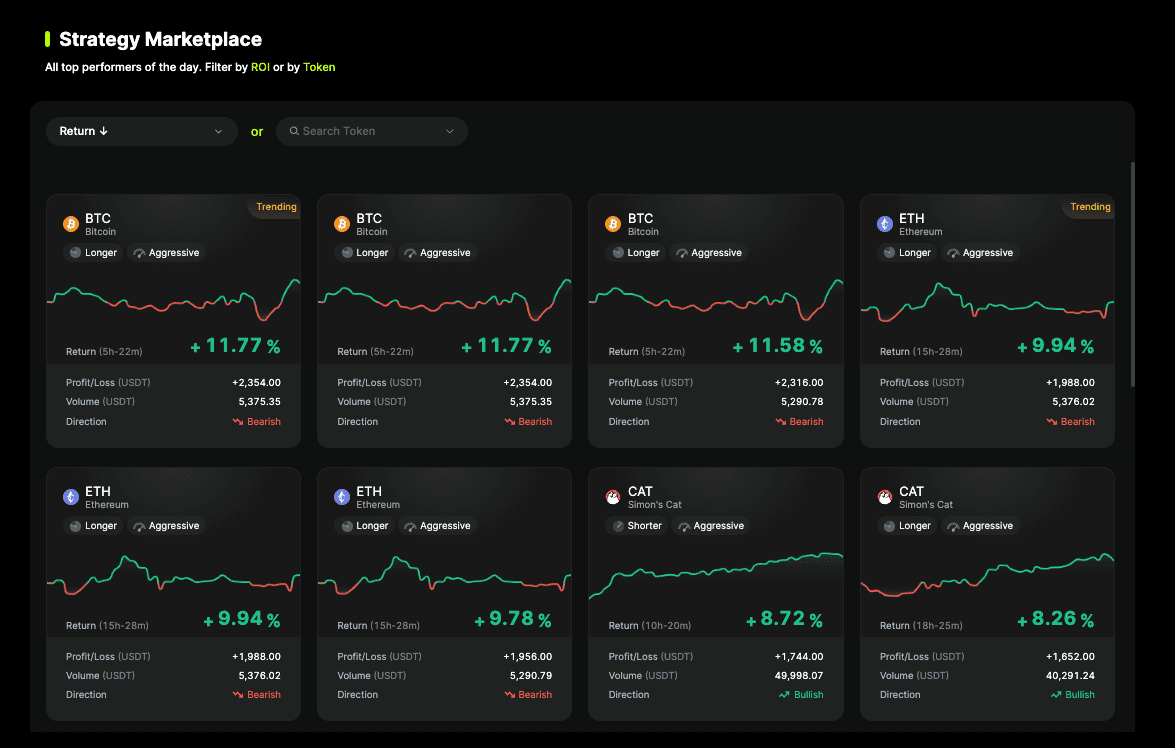Focus the Search Token input field
The width and height of the screenshot is (1175, 748).
point(372,131)
